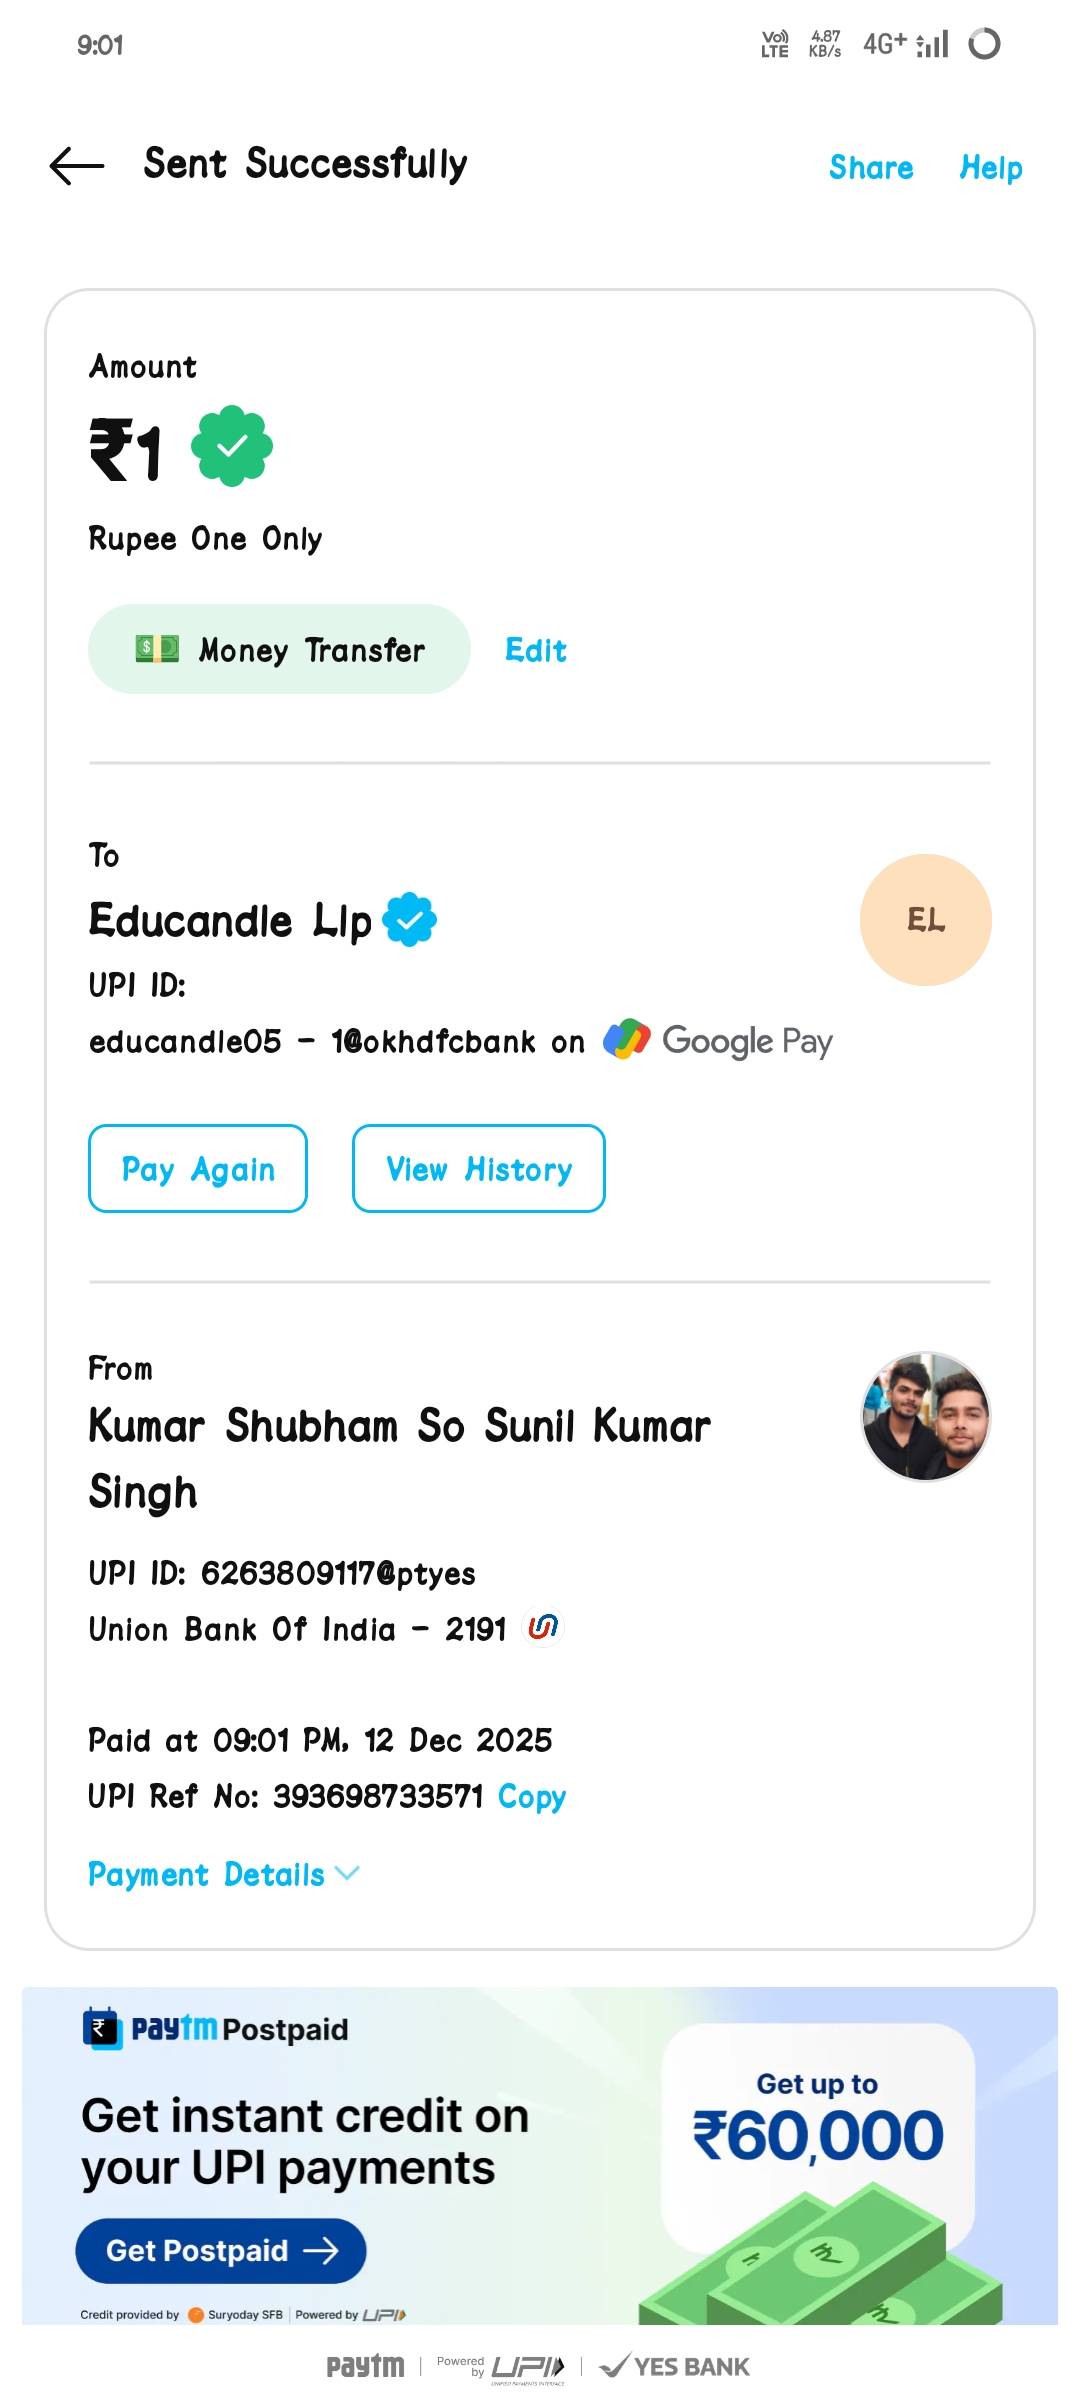1080x2408 pixels.
Task: Tap the green payment success badge
Action: point(232,446)
